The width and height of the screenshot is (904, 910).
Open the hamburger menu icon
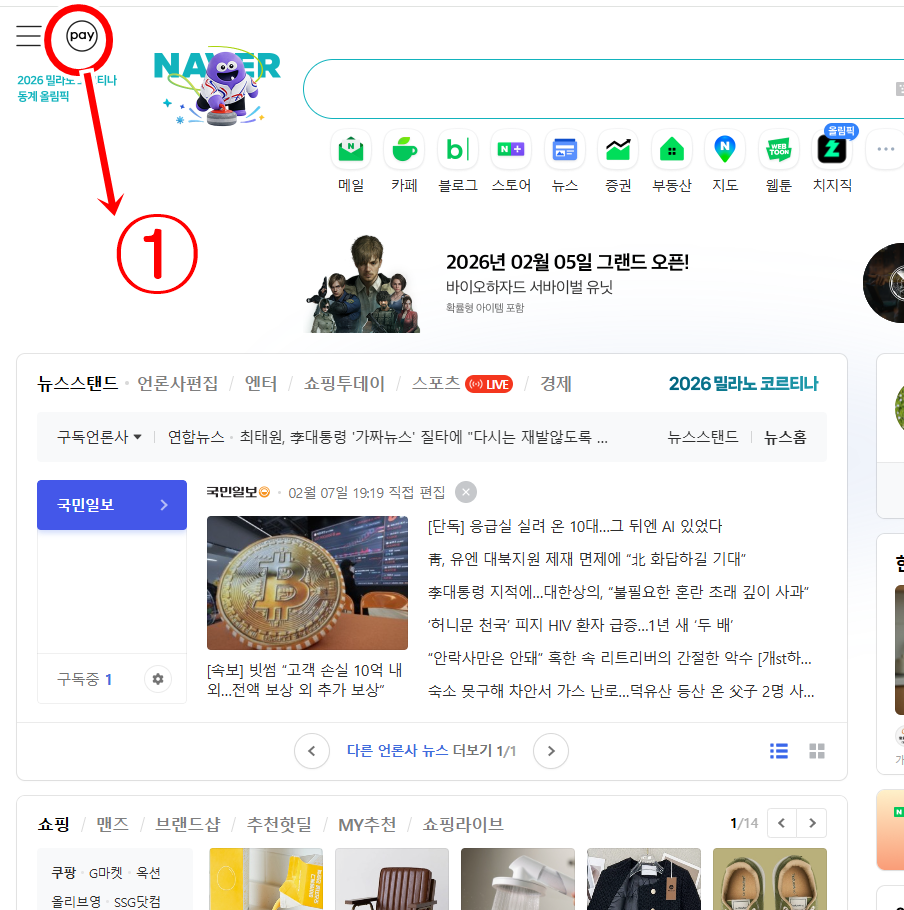28,36
